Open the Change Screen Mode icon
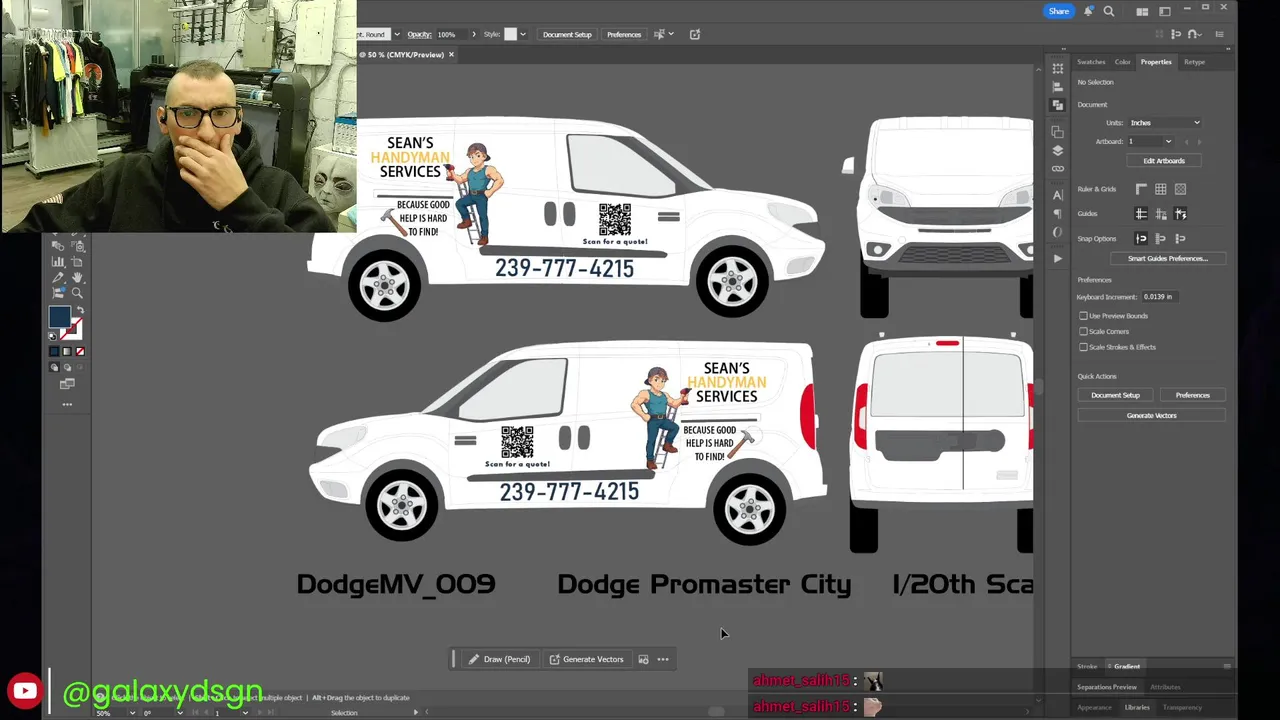This screenshot has width=1280, height=720. [x=67, y=384]
